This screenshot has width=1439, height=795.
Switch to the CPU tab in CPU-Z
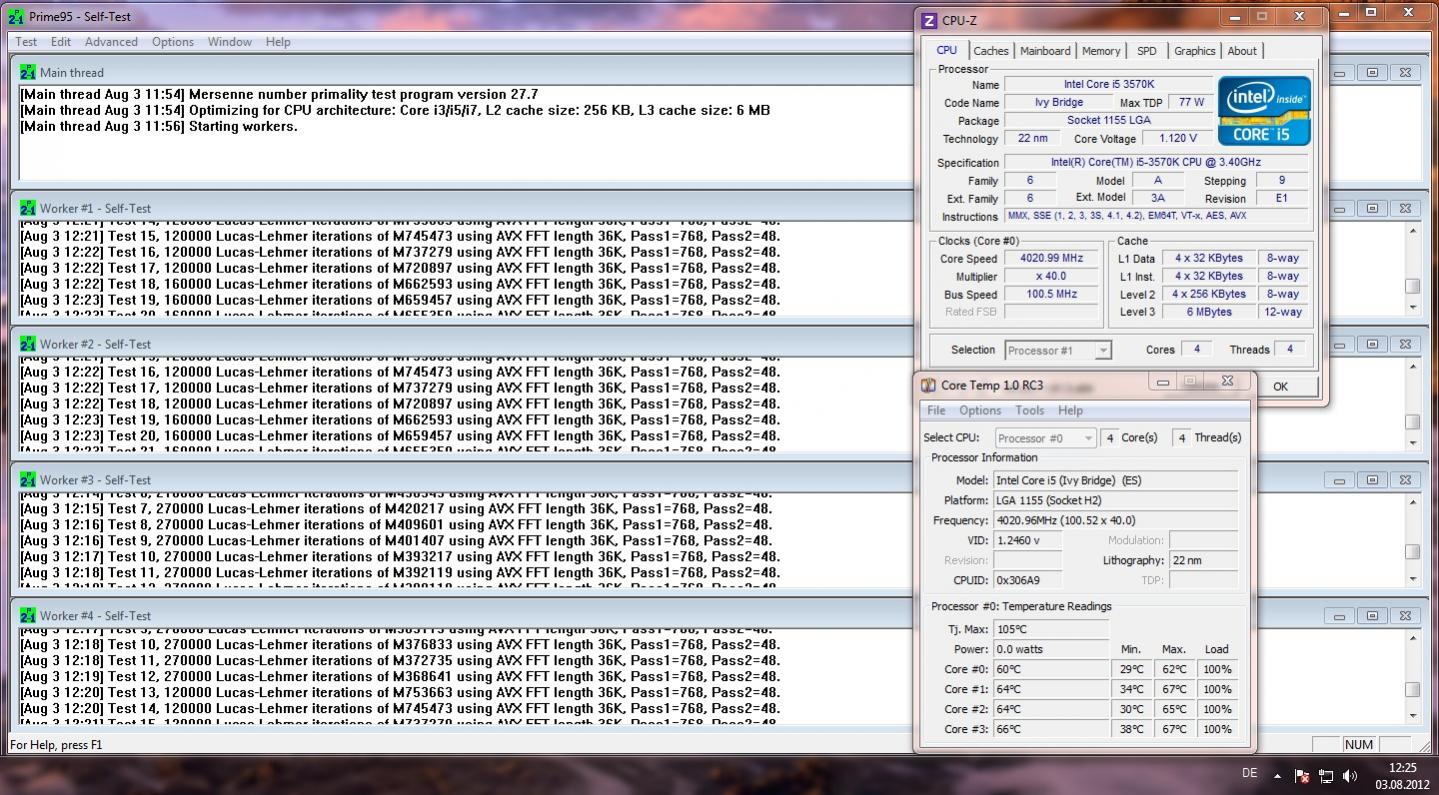coord(946,50)
